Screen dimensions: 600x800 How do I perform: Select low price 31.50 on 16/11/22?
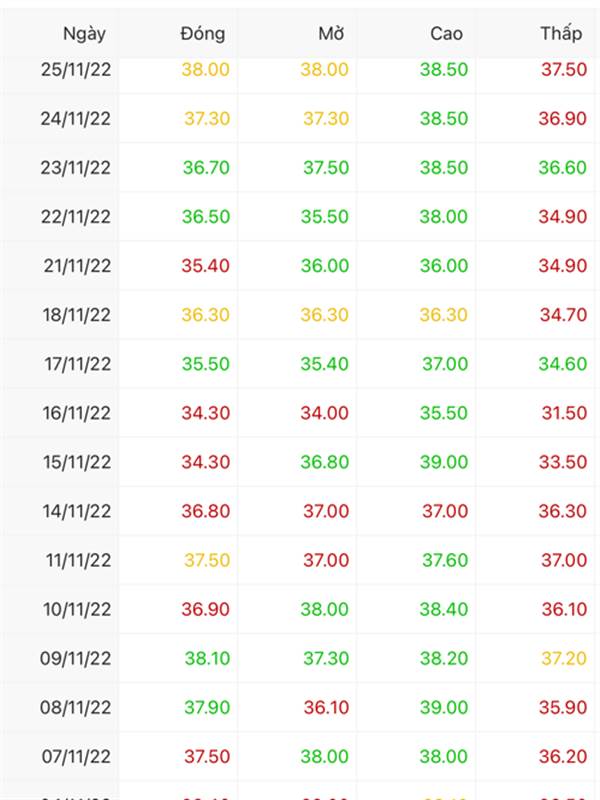[x=564, y=413]
